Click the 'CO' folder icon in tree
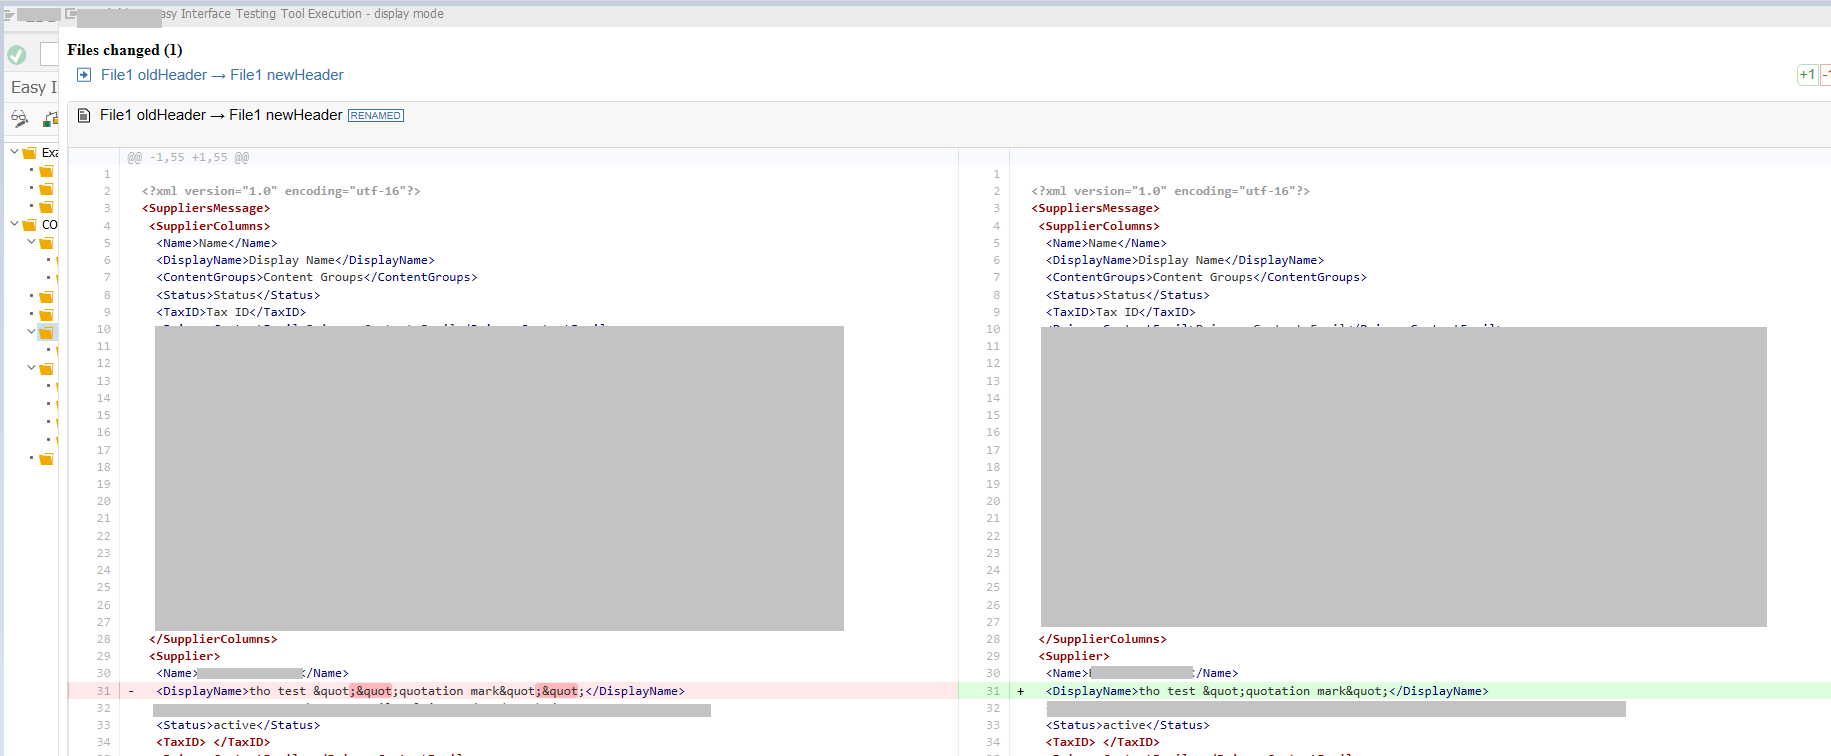Image resolution: width=1831 pixels, height=756 pixels. tap(30, 225)
